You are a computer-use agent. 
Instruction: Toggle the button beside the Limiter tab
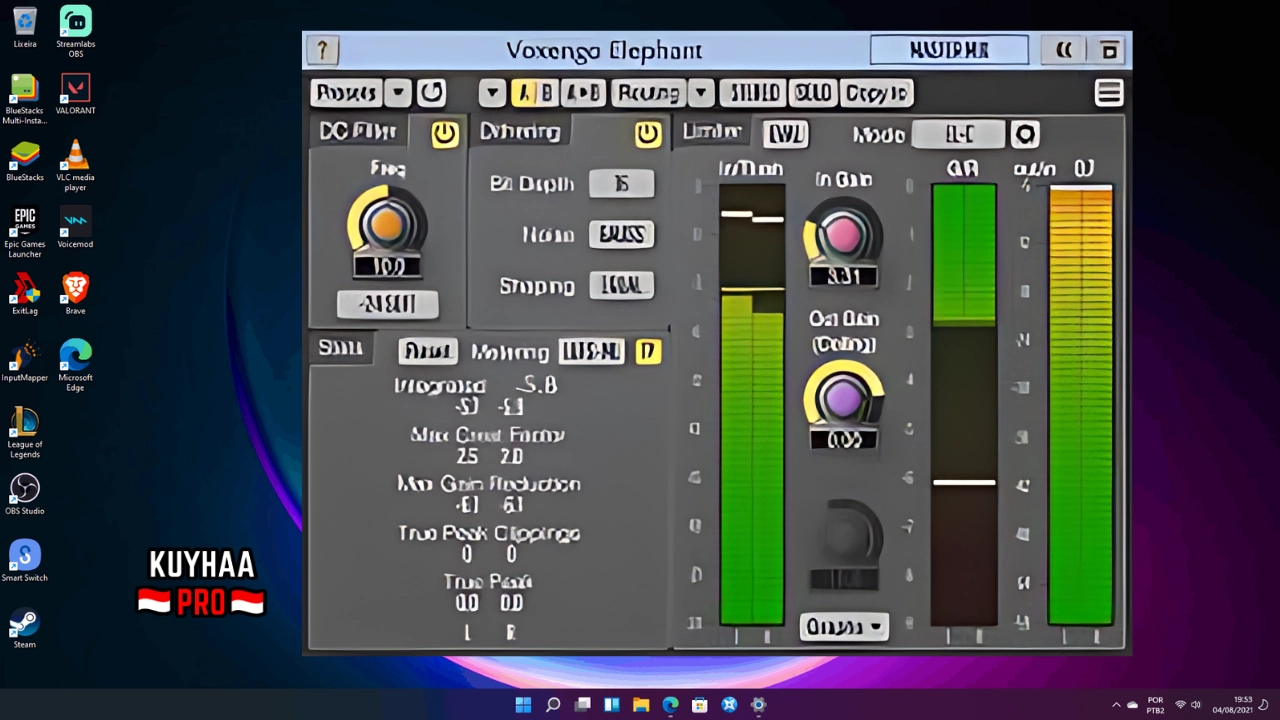[x=786, y=134]
